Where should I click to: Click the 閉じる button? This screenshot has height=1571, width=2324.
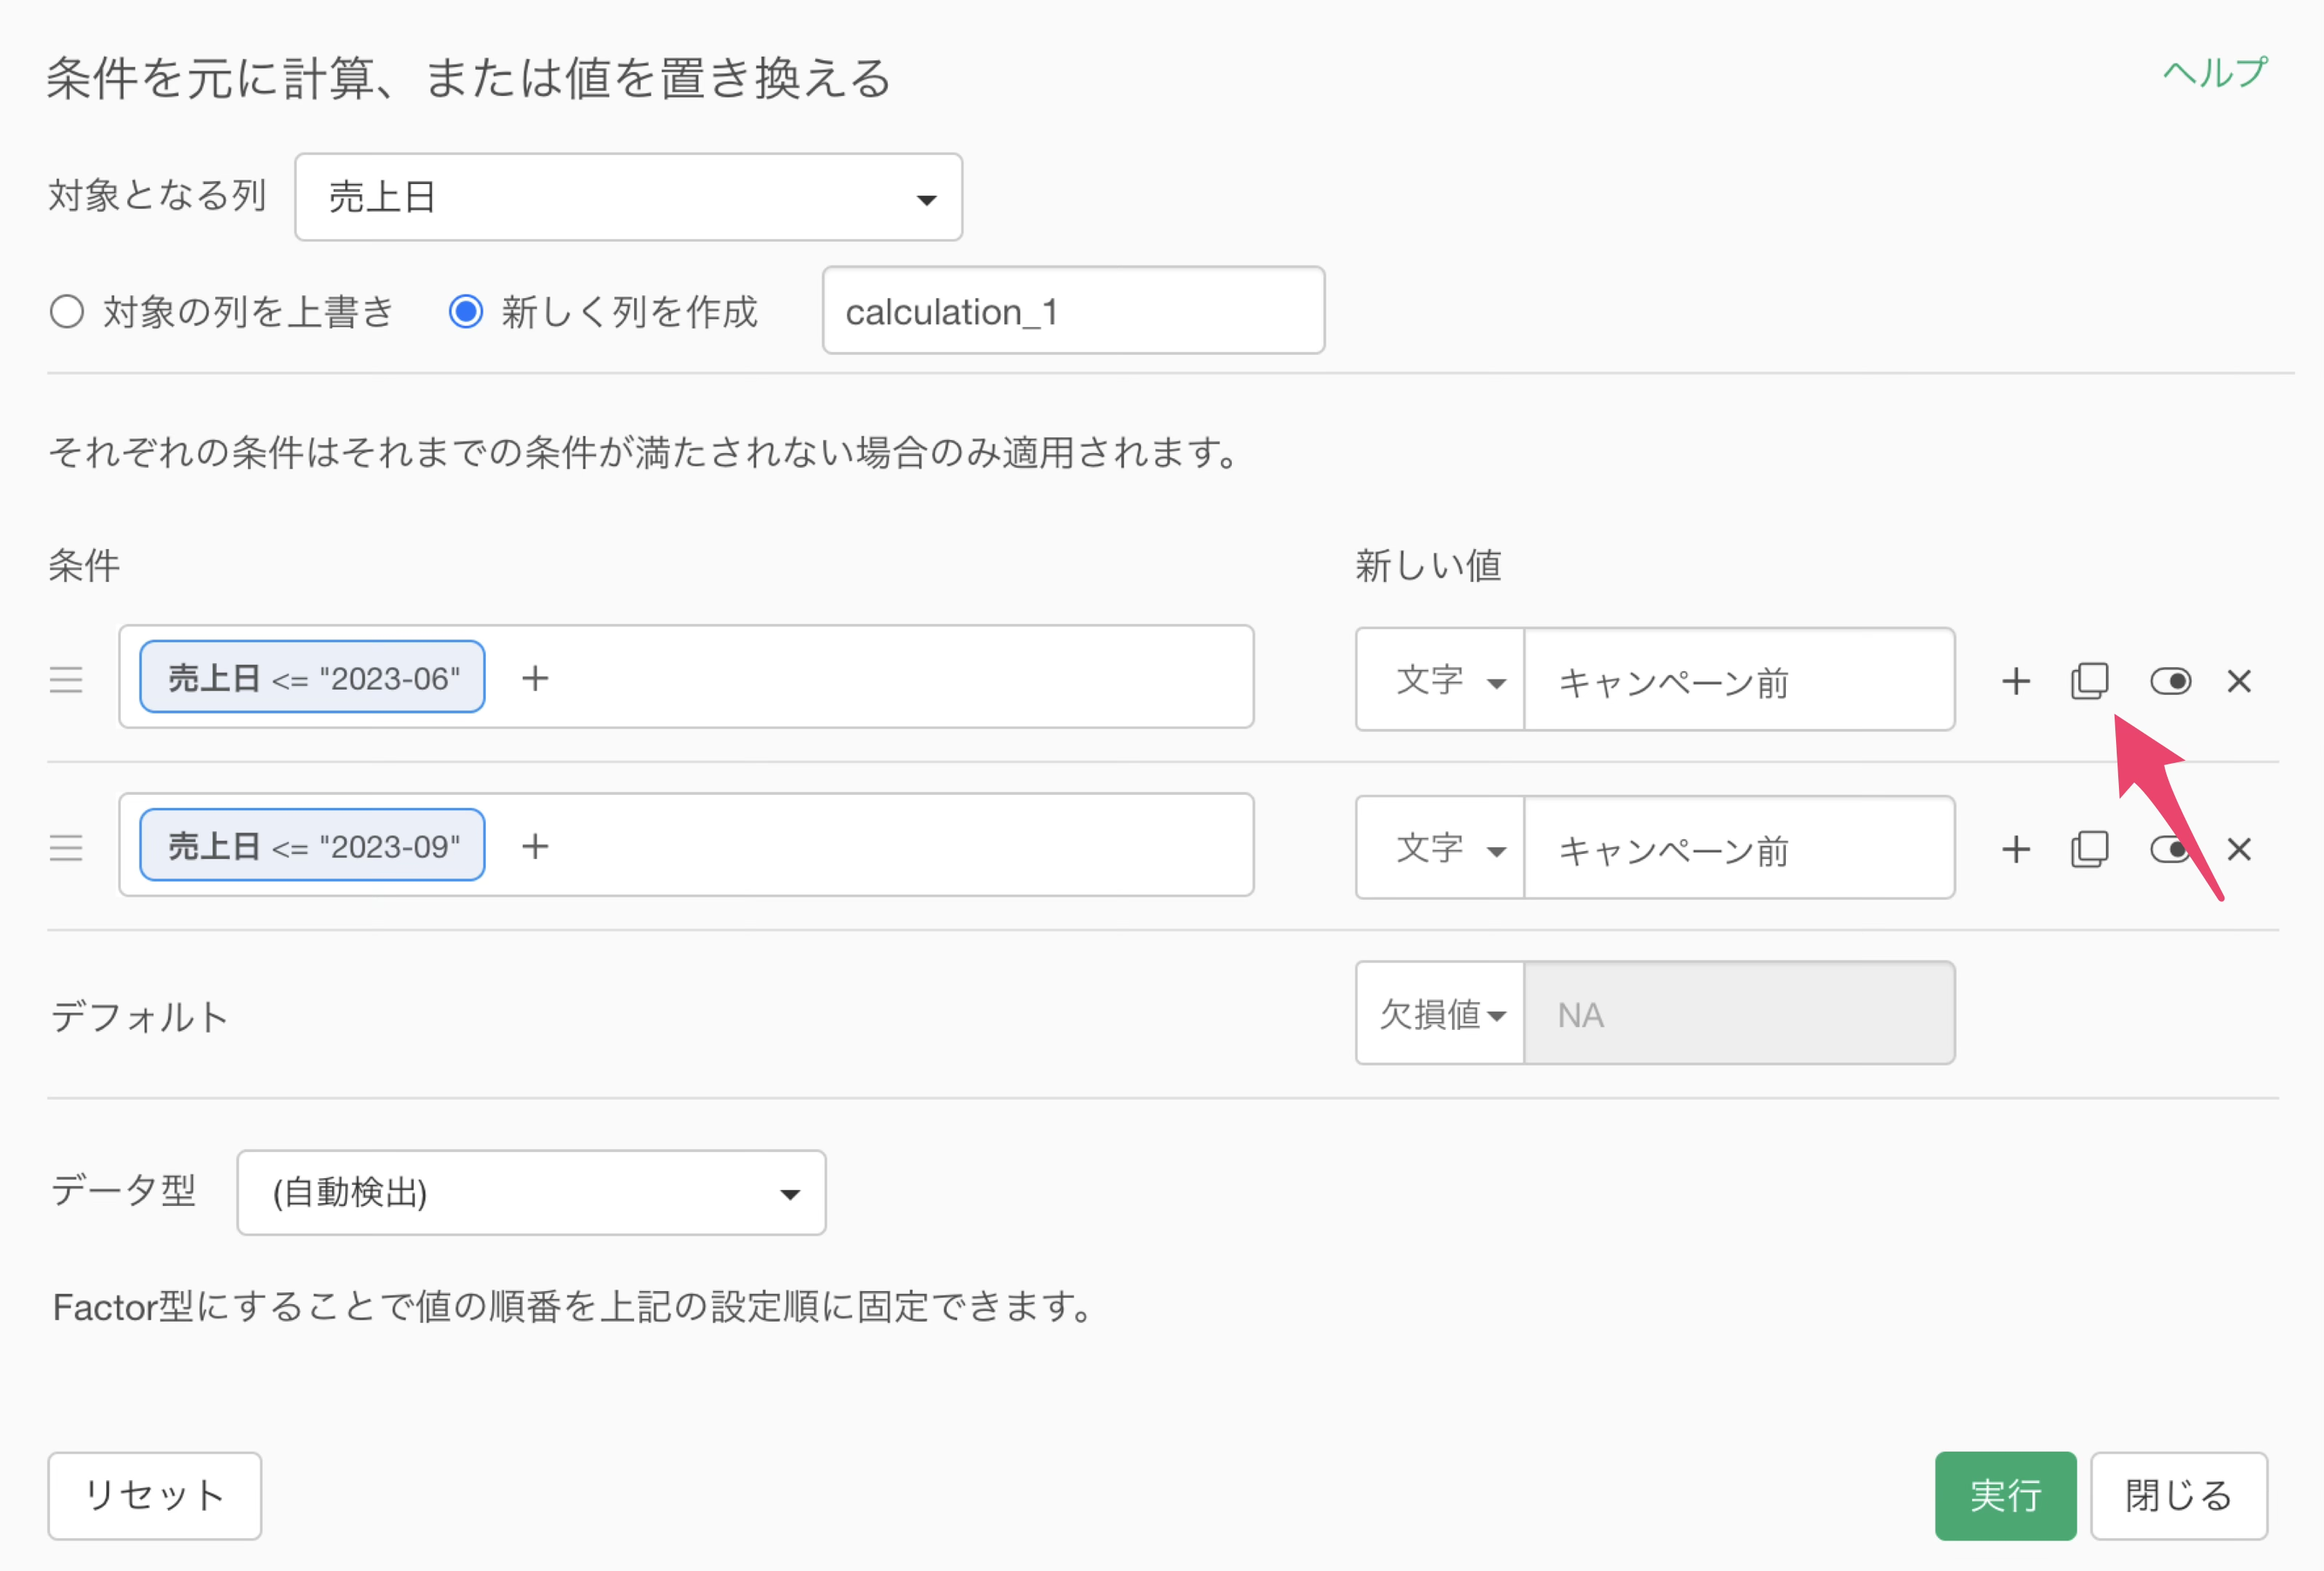click(x=2179, y=1496)
